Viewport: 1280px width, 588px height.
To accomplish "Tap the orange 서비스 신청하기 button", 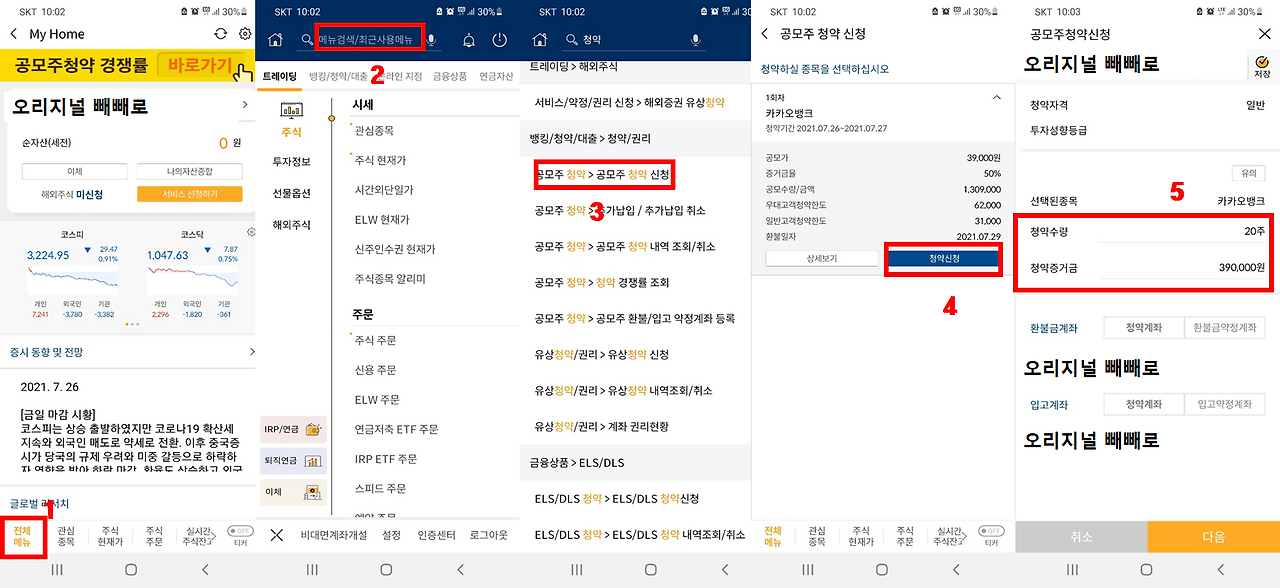I will point(189,194).
